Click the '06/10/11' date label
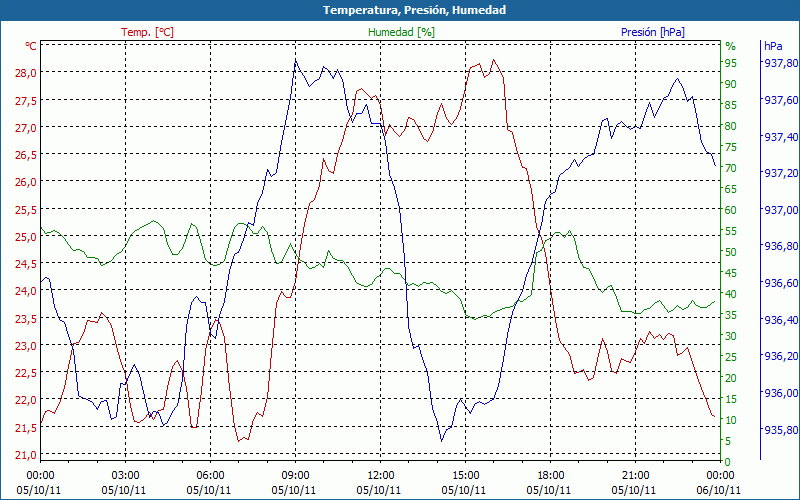Screen dimensions: 800x500 pos(718,490)
